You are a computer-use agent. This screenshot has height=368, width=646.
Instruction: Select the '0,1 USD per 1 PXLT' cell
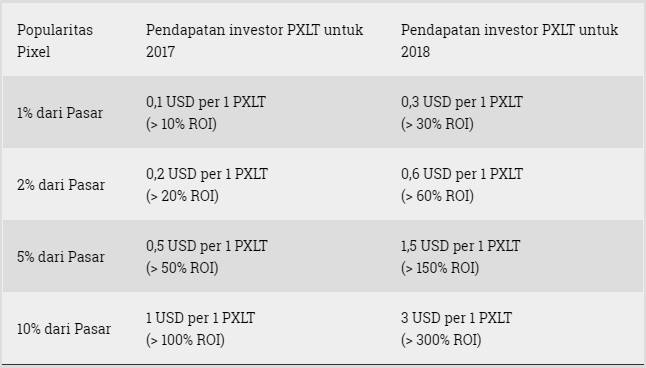tap(206, 102)
